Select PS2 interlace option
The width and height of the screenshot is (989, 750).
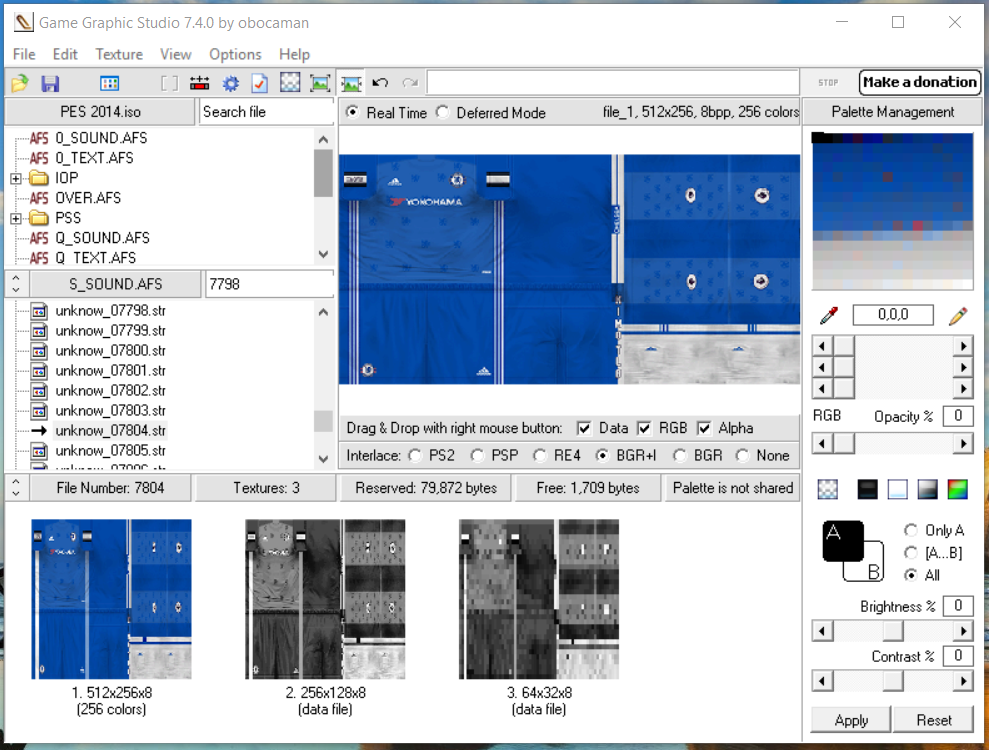click(x=415, y=455)
